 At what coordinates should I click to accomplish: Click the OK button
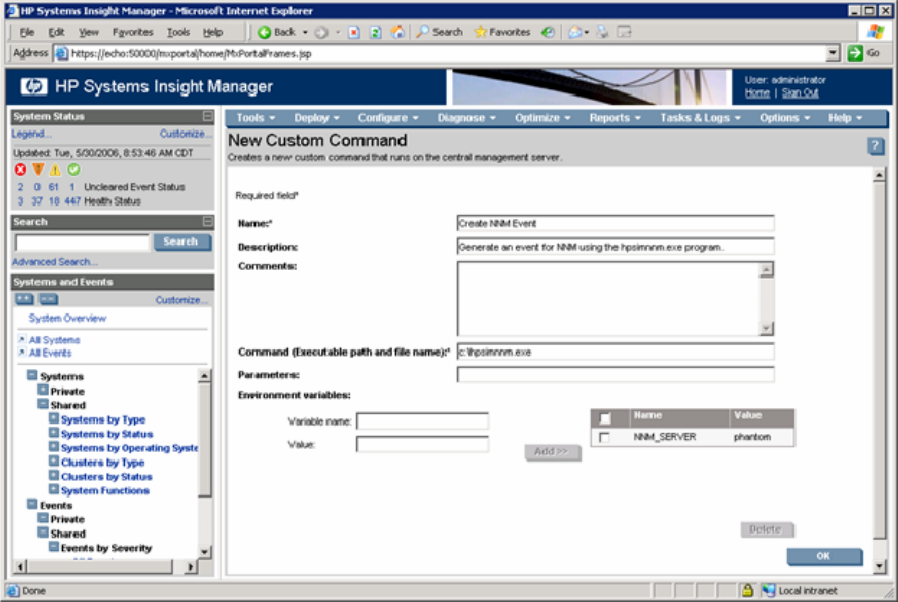pos(824,556)
